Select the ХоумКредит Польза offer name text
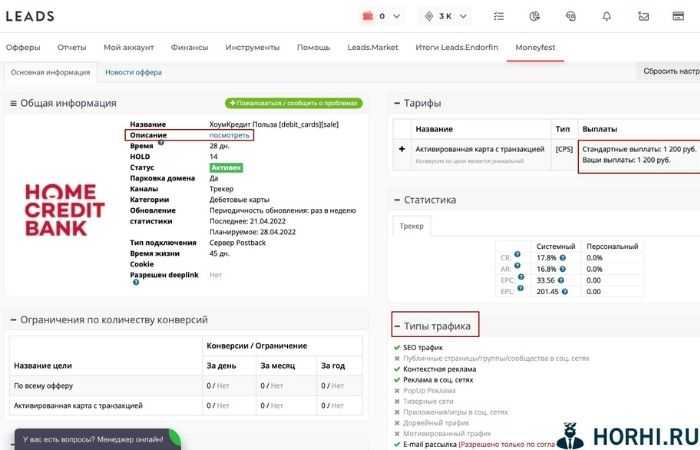The height and width of the screenshot is (450, 700). 274,124
